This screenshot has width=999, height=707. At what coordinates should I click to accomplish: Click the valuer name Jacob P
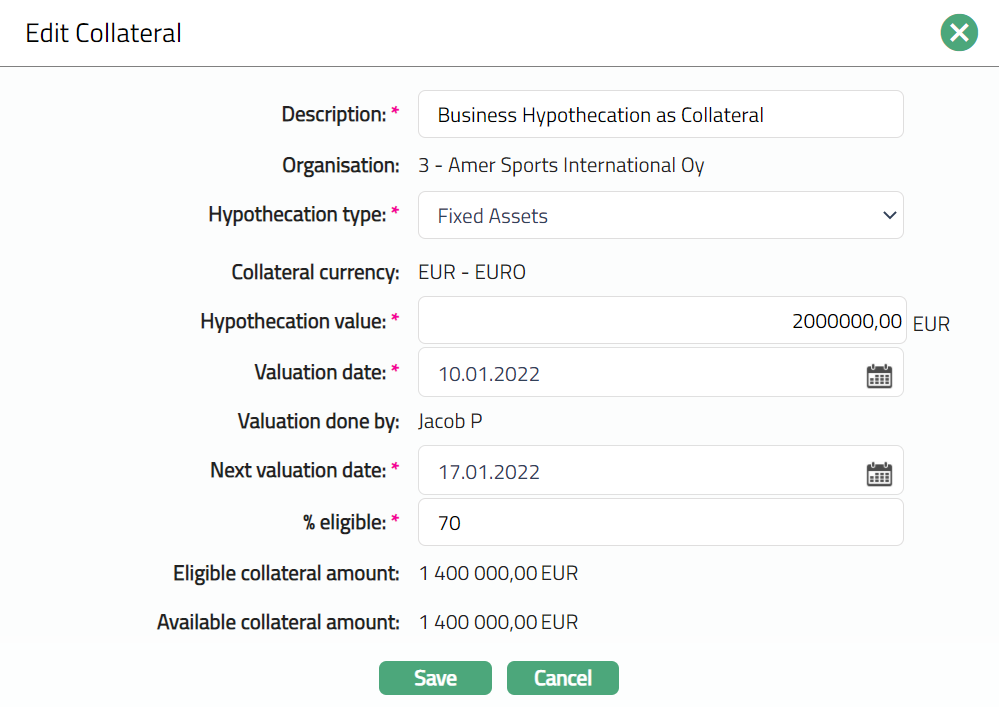tap(450, 421)
